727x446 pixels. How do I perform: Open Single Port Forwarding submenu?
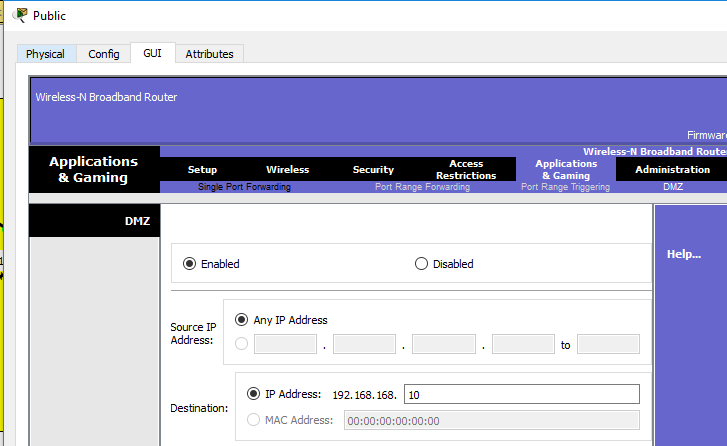pos(244,187)
